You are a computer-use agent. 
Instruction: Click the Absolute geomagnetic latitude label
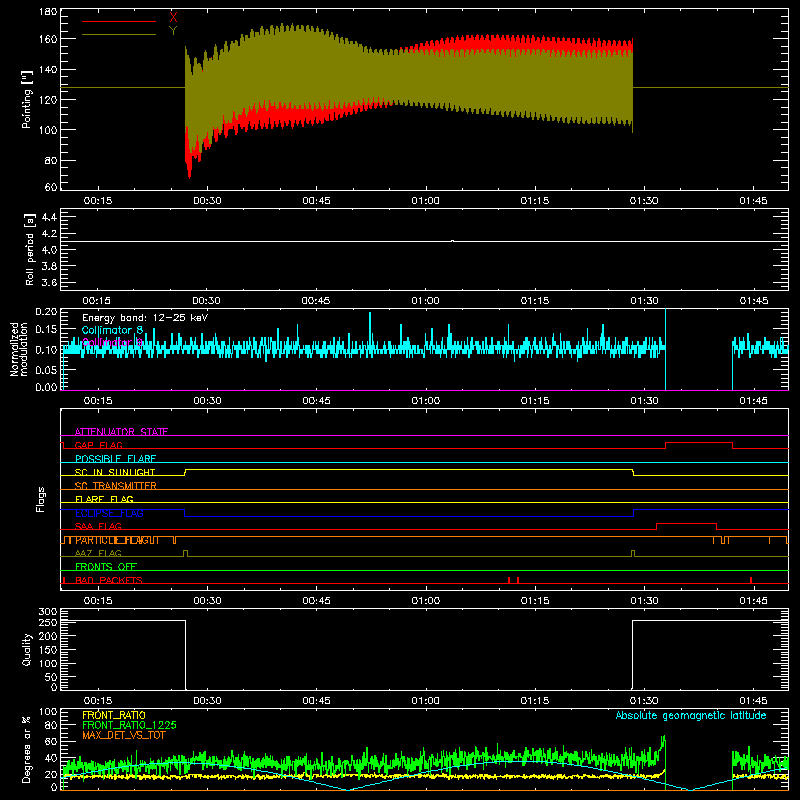(691, 715)
